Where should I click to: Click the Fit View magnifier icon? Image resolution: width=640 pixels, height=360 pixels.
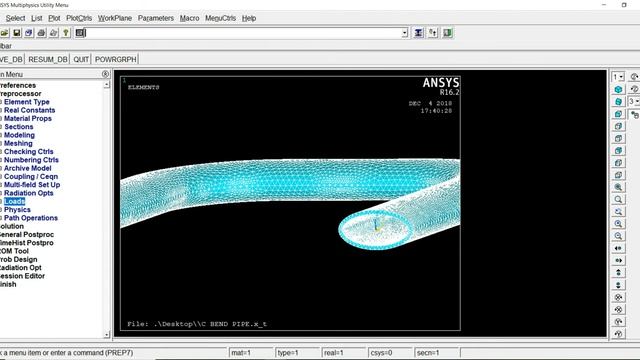point(618,187)
